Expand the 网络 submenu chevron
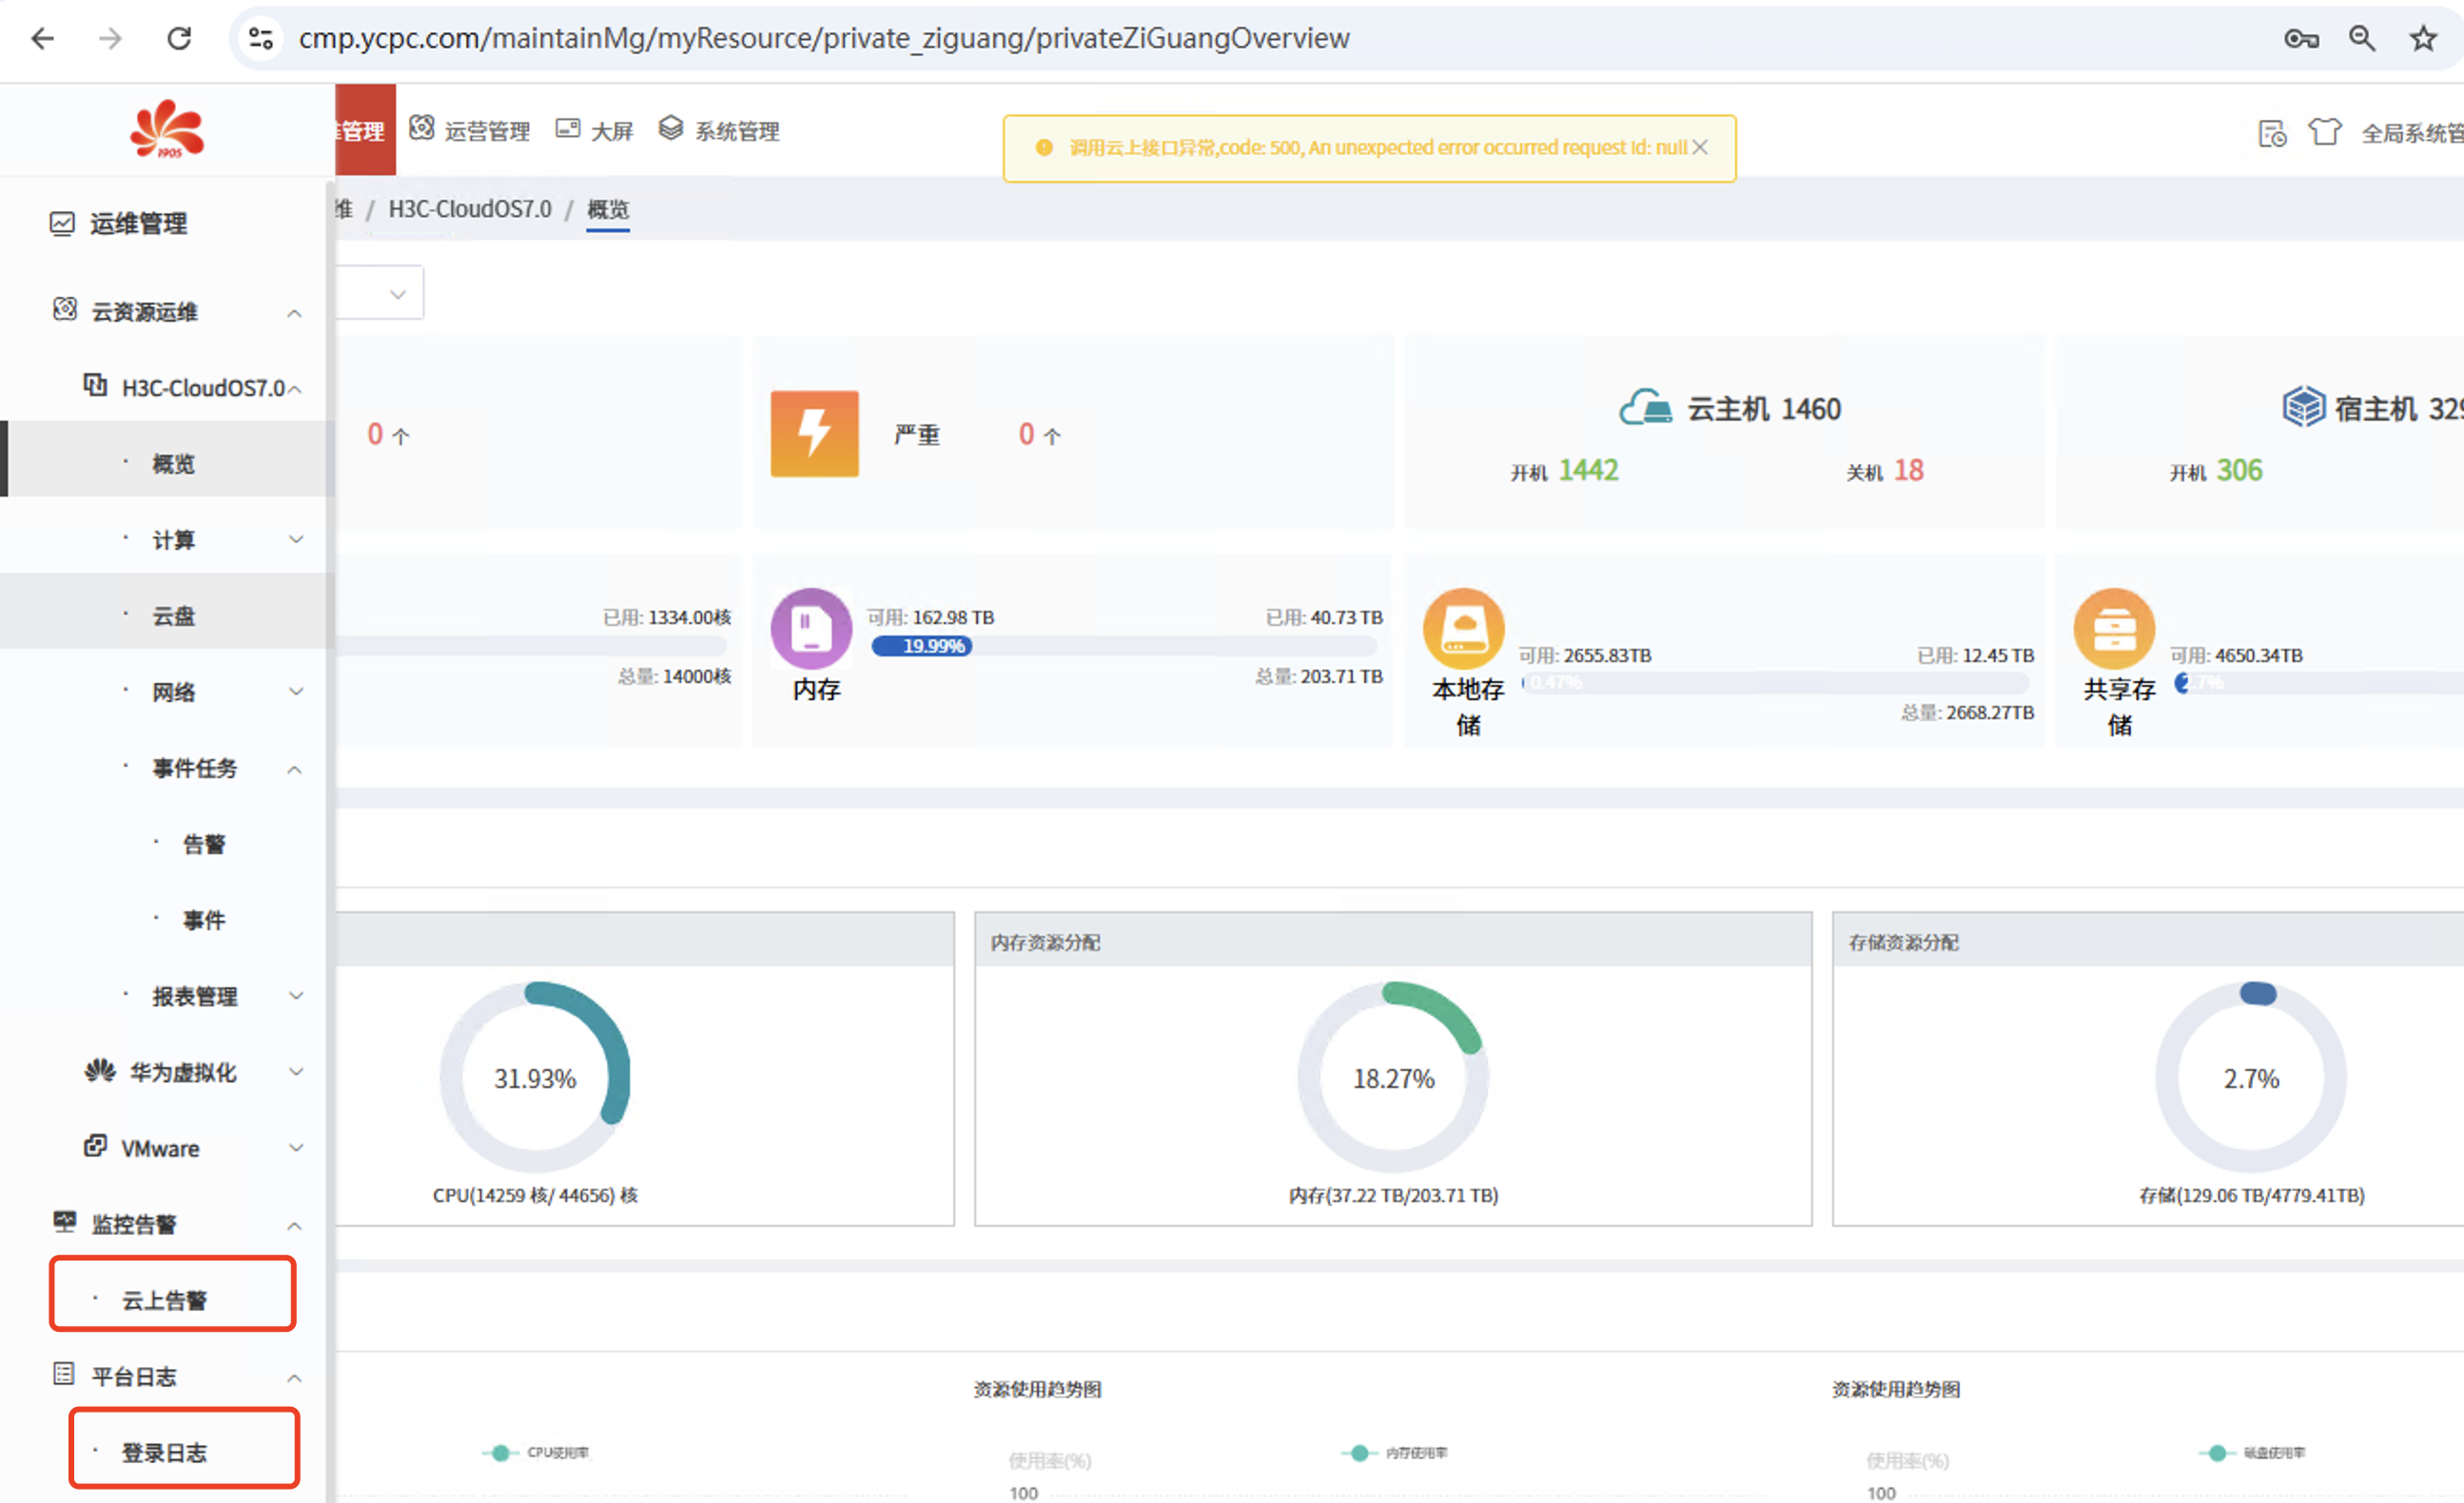This screenshot has width=2464, height=1503. pyautogui.click(x=296, y=691)
